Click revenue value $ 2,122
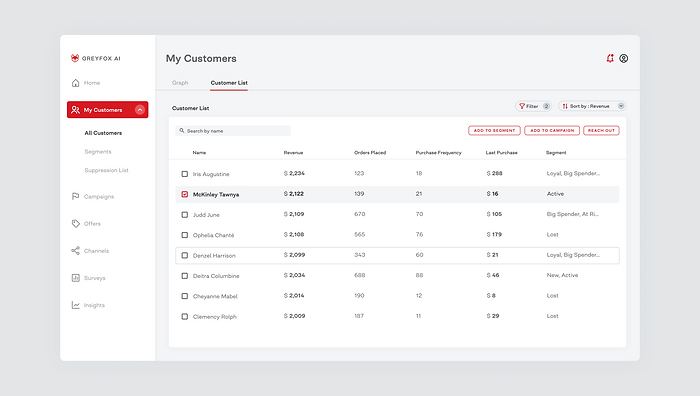 coord(294,194)
